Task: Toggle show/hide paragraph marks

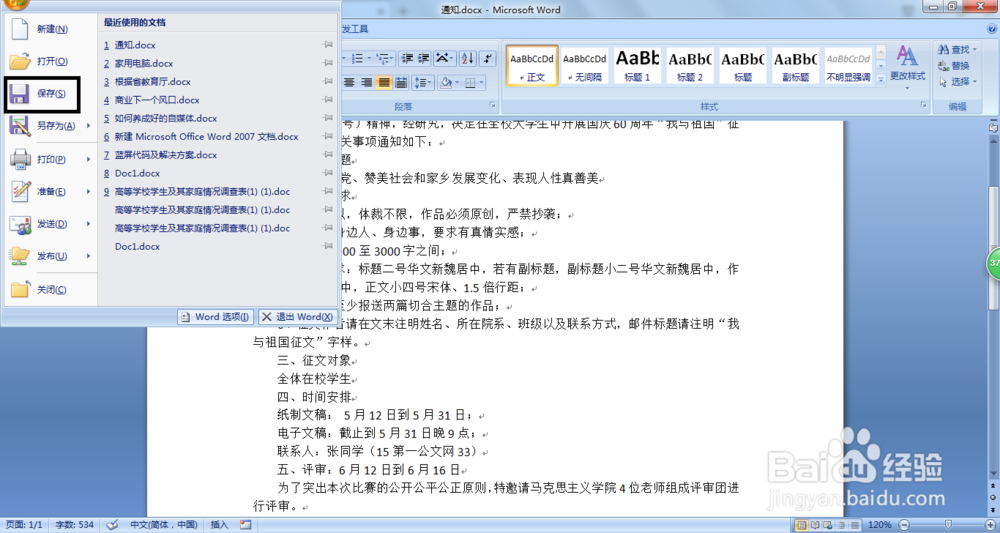Action: pos(488,59)
